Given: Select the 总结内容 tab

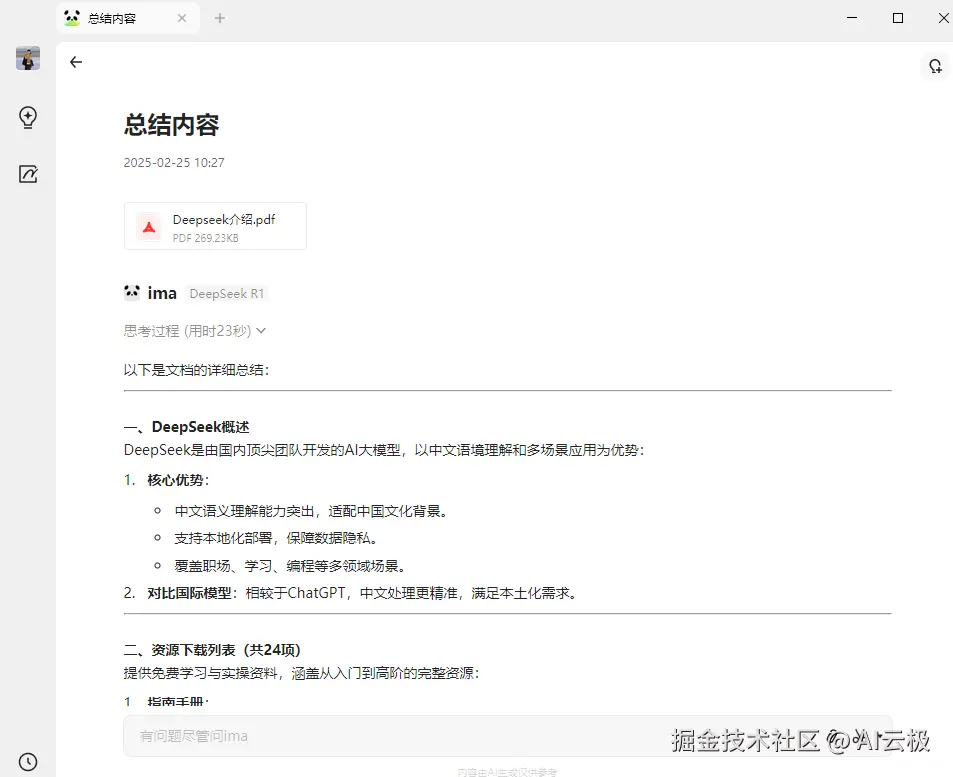Looking at the screenshot, I should point(128,18).
